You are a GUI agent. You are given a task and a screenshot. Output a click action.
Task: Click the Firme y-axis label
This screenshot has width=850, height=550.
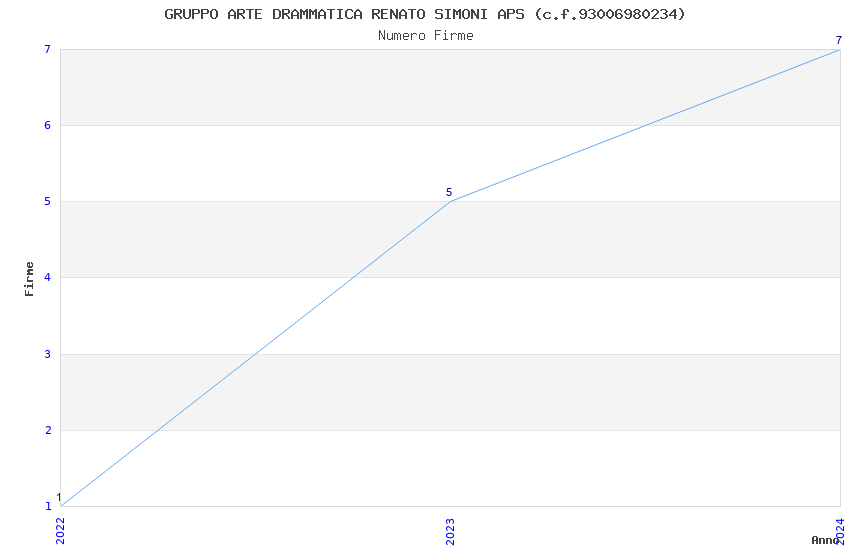[x=29, y=279]
